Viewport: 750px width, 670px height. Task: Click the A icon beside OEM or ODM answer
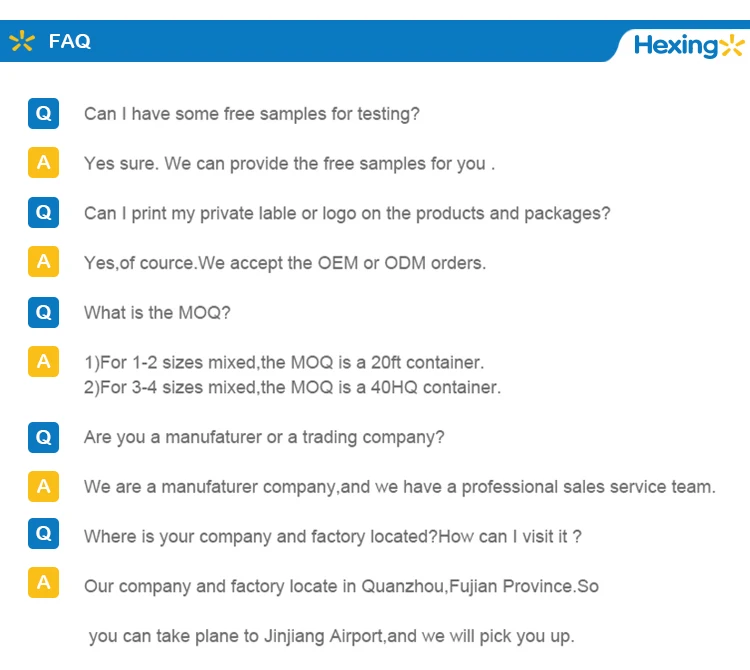tap(43, 262)
